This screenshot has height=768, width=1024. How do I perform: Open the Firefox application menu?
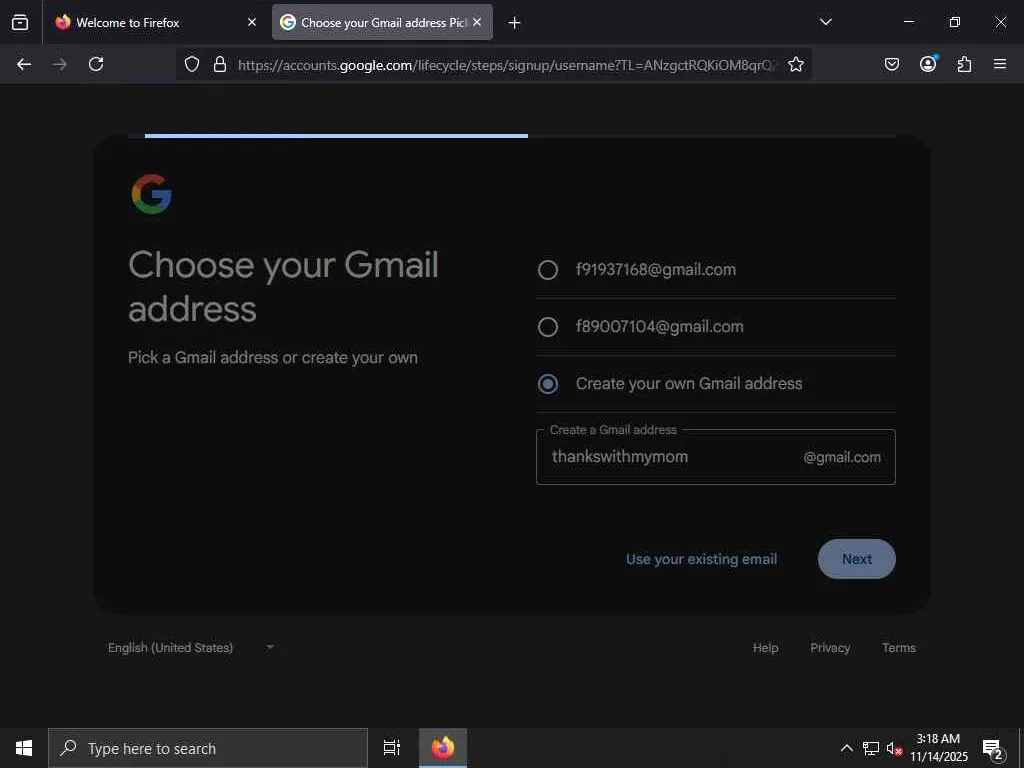1000,64
